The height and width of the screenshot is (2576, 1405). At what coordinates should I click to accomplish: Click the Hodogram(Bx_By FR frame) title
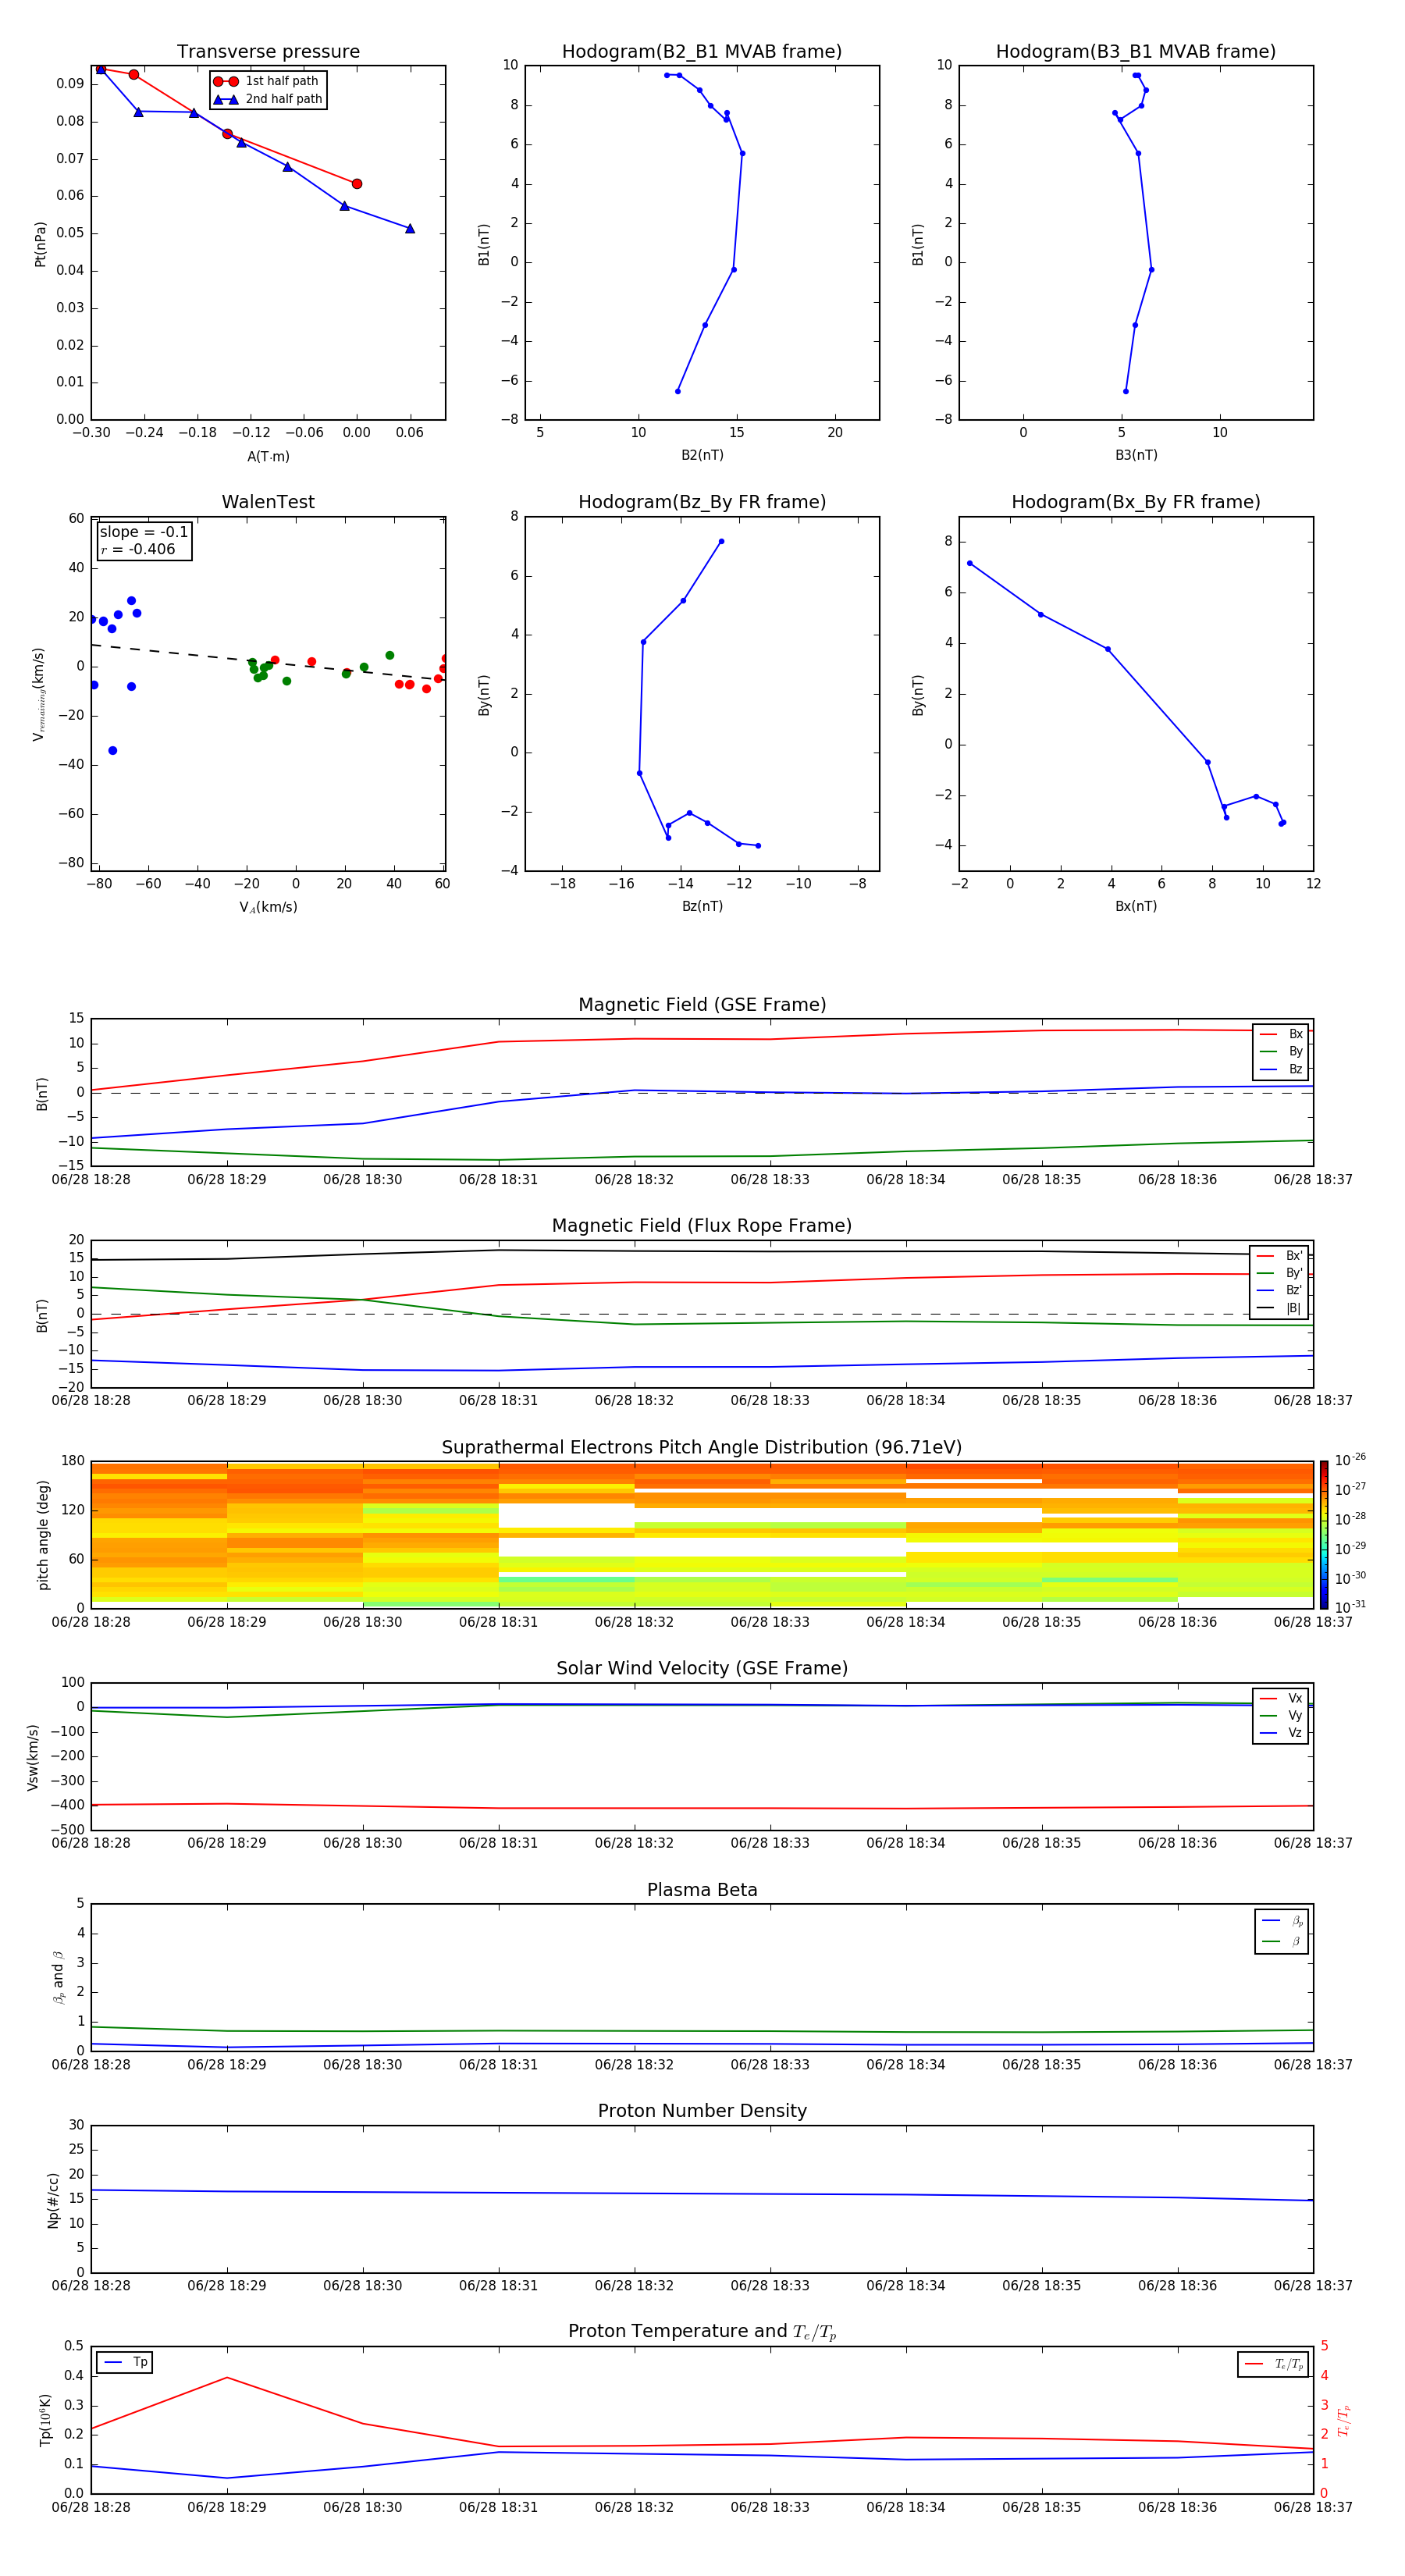[x=1136, y=502]
